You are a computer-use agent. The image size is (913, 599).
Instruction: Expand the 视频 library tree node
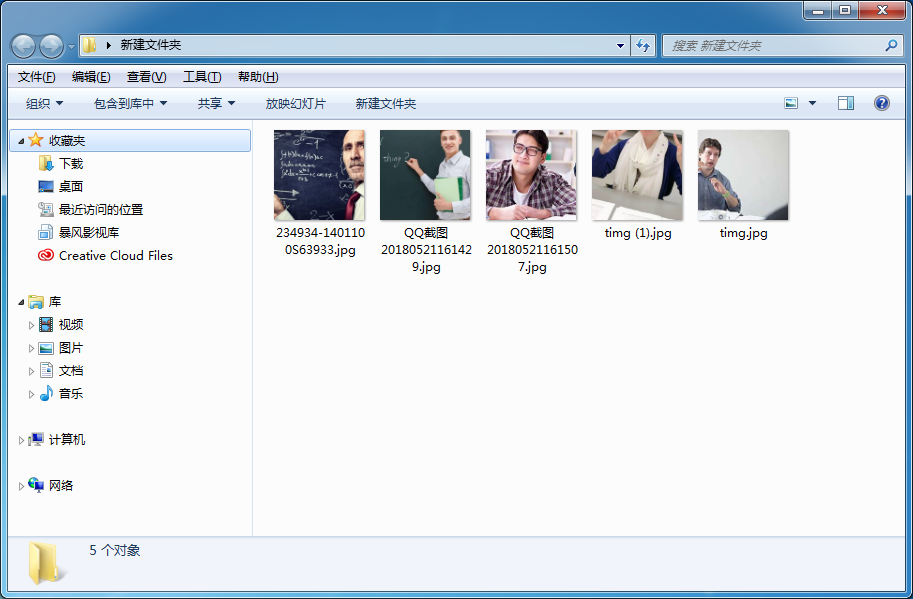(x=32, y=325)
